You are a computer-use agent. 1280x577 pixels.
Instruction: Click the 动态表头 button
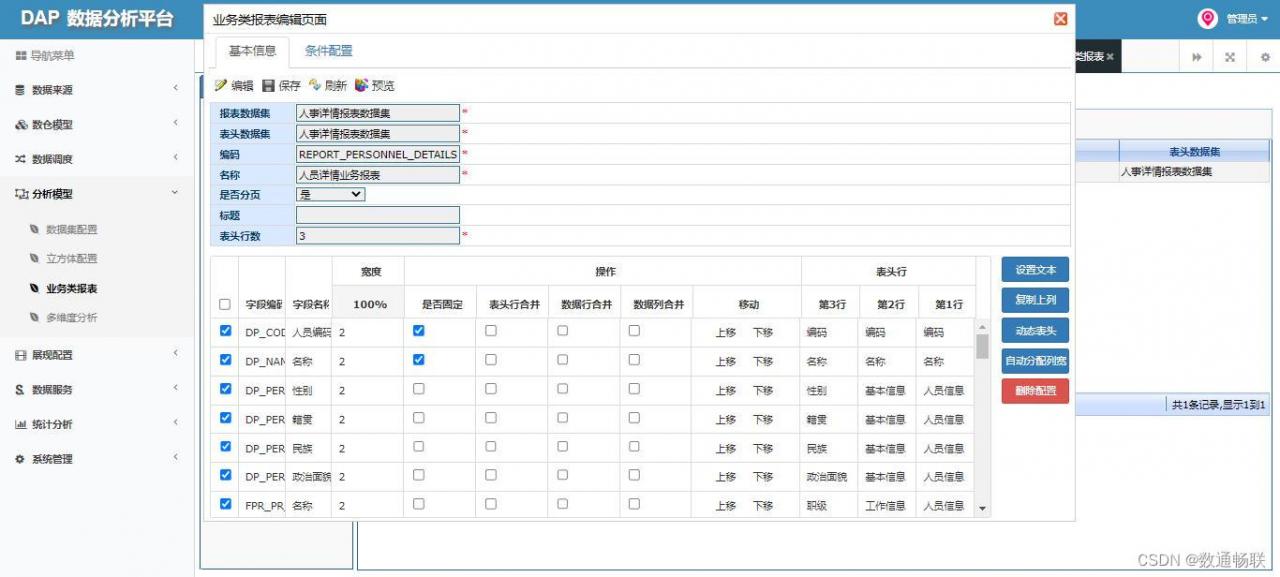(x=1035, y=330)
